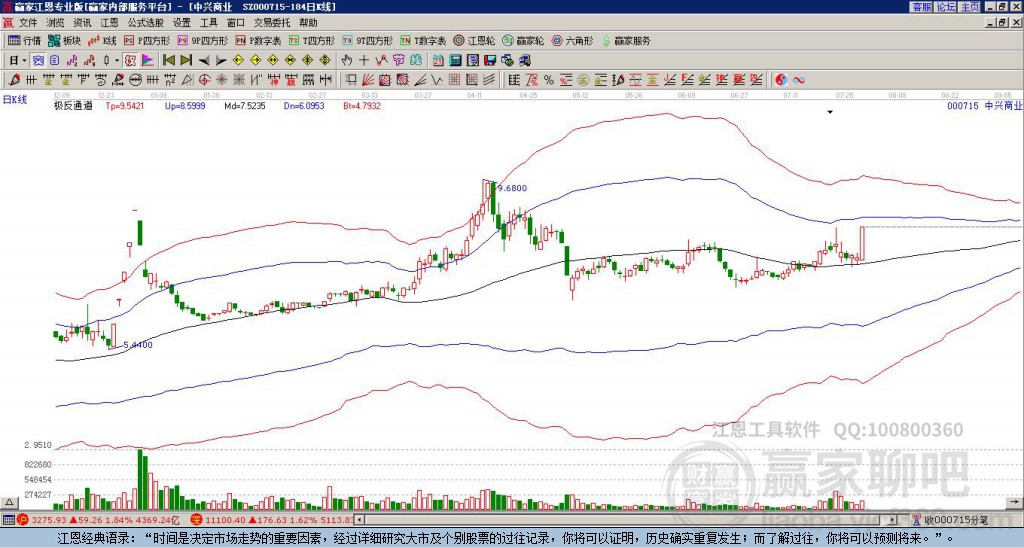Click the circled crosshair target tool
1024x548 pixels.
click(204, 80)
